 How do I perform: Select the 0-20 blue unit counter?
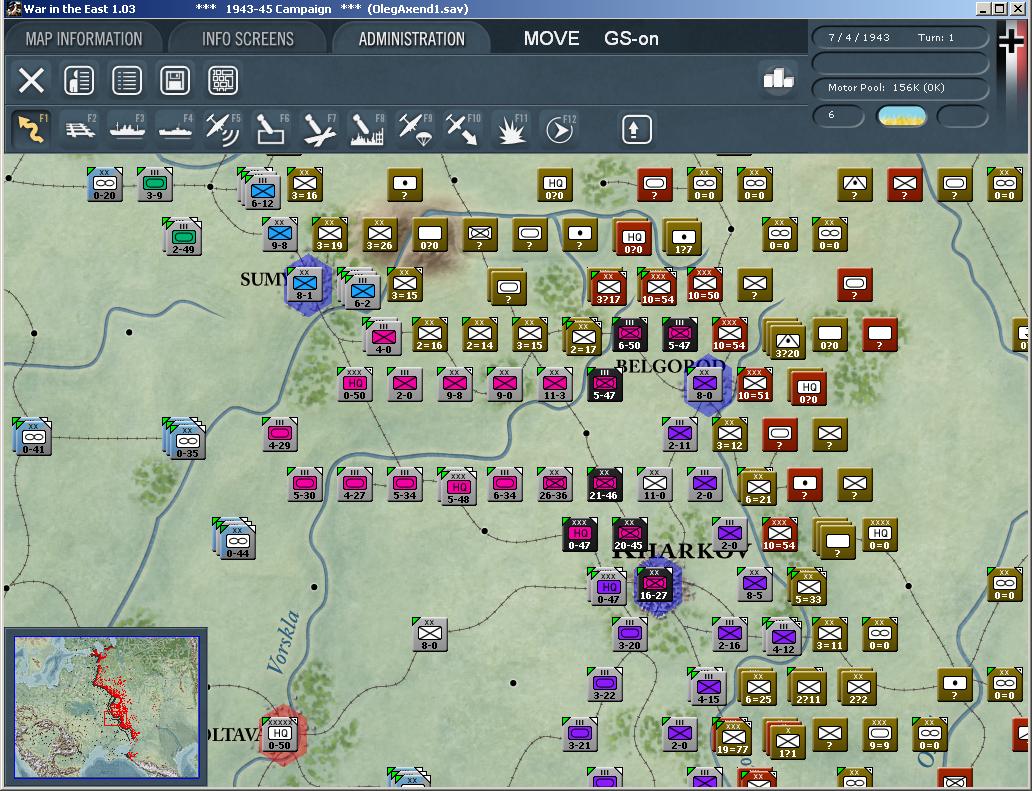pyautogui.click(x=105, y=185)
